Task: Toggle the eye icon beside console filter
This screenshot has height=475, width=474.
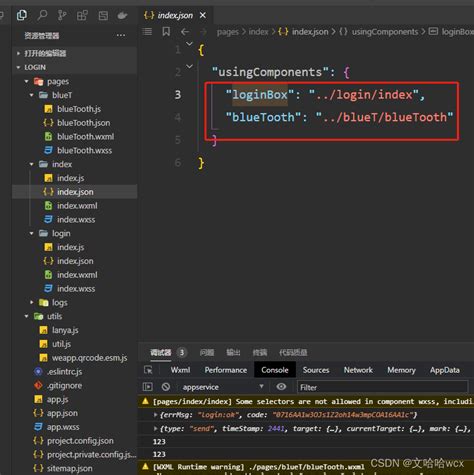Action: coord(281,386)
